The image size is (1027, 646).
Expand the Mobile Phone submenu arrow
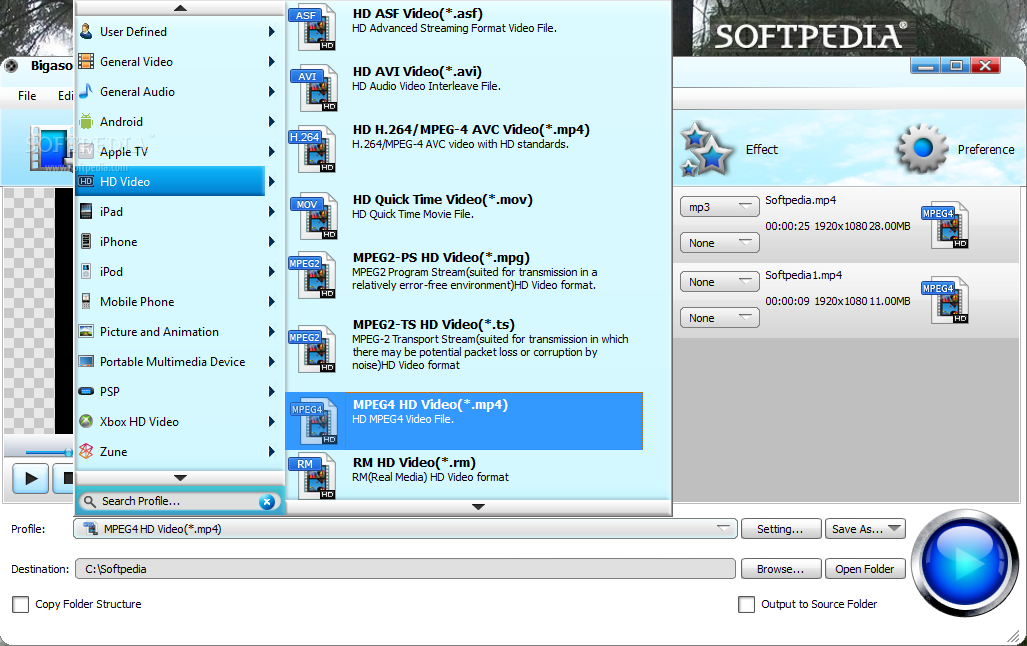coord(271,301)
